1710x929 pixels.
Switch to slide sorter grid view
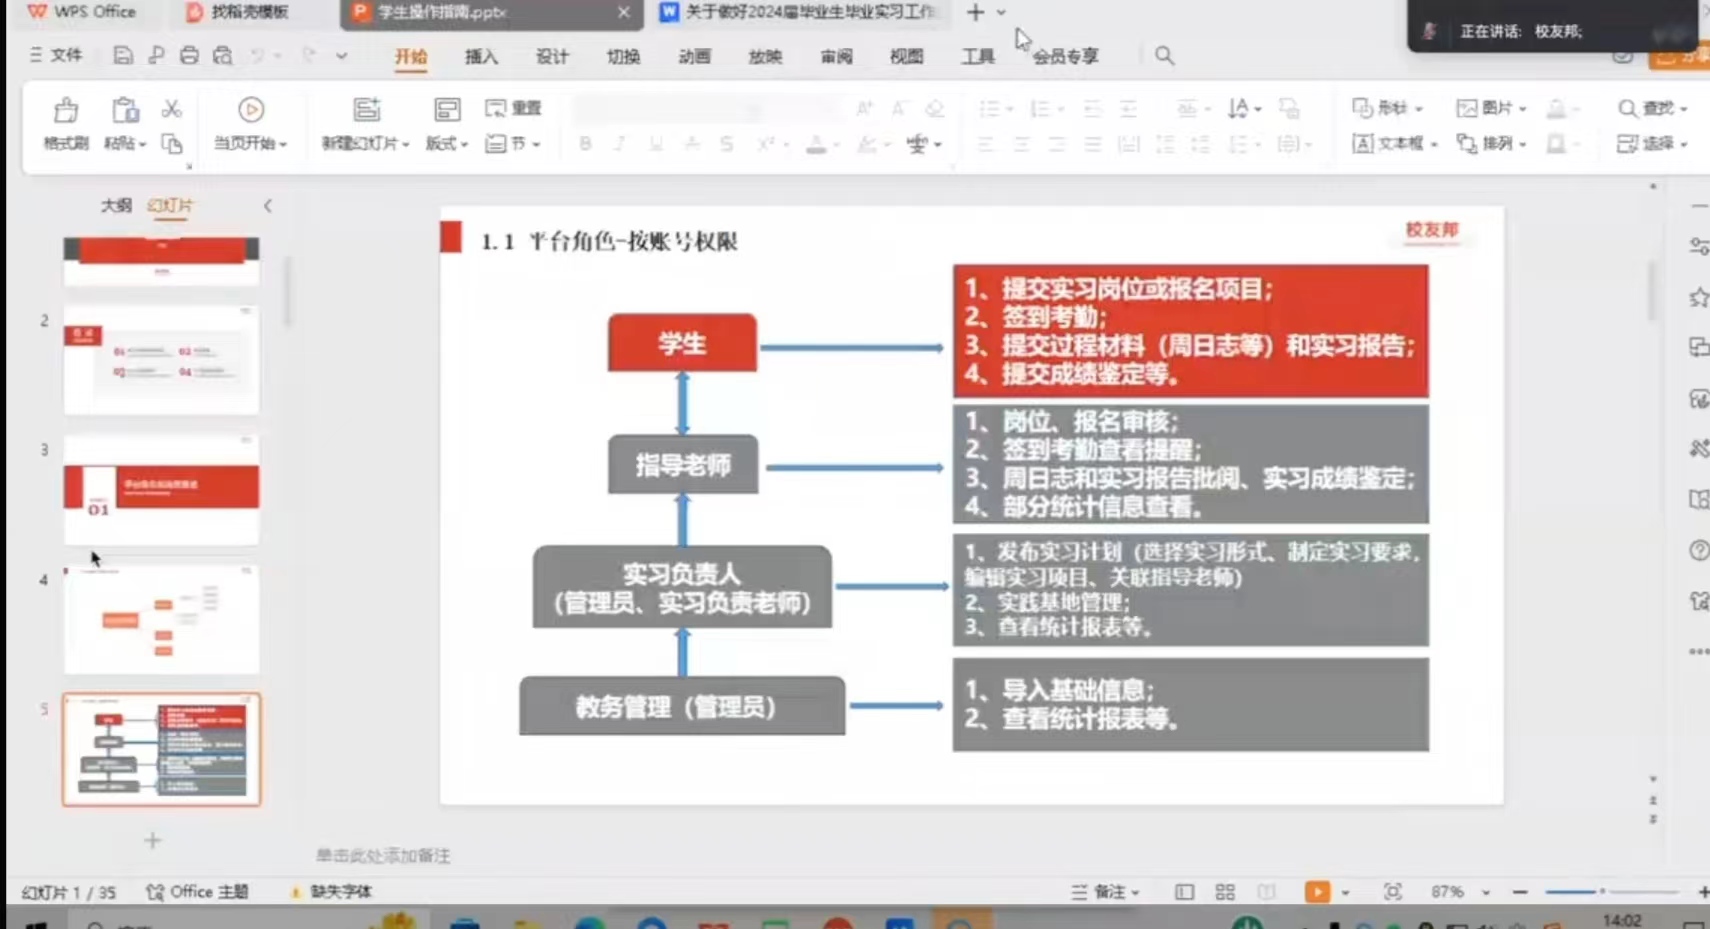pyautogui.click(x=1225, y=892)
